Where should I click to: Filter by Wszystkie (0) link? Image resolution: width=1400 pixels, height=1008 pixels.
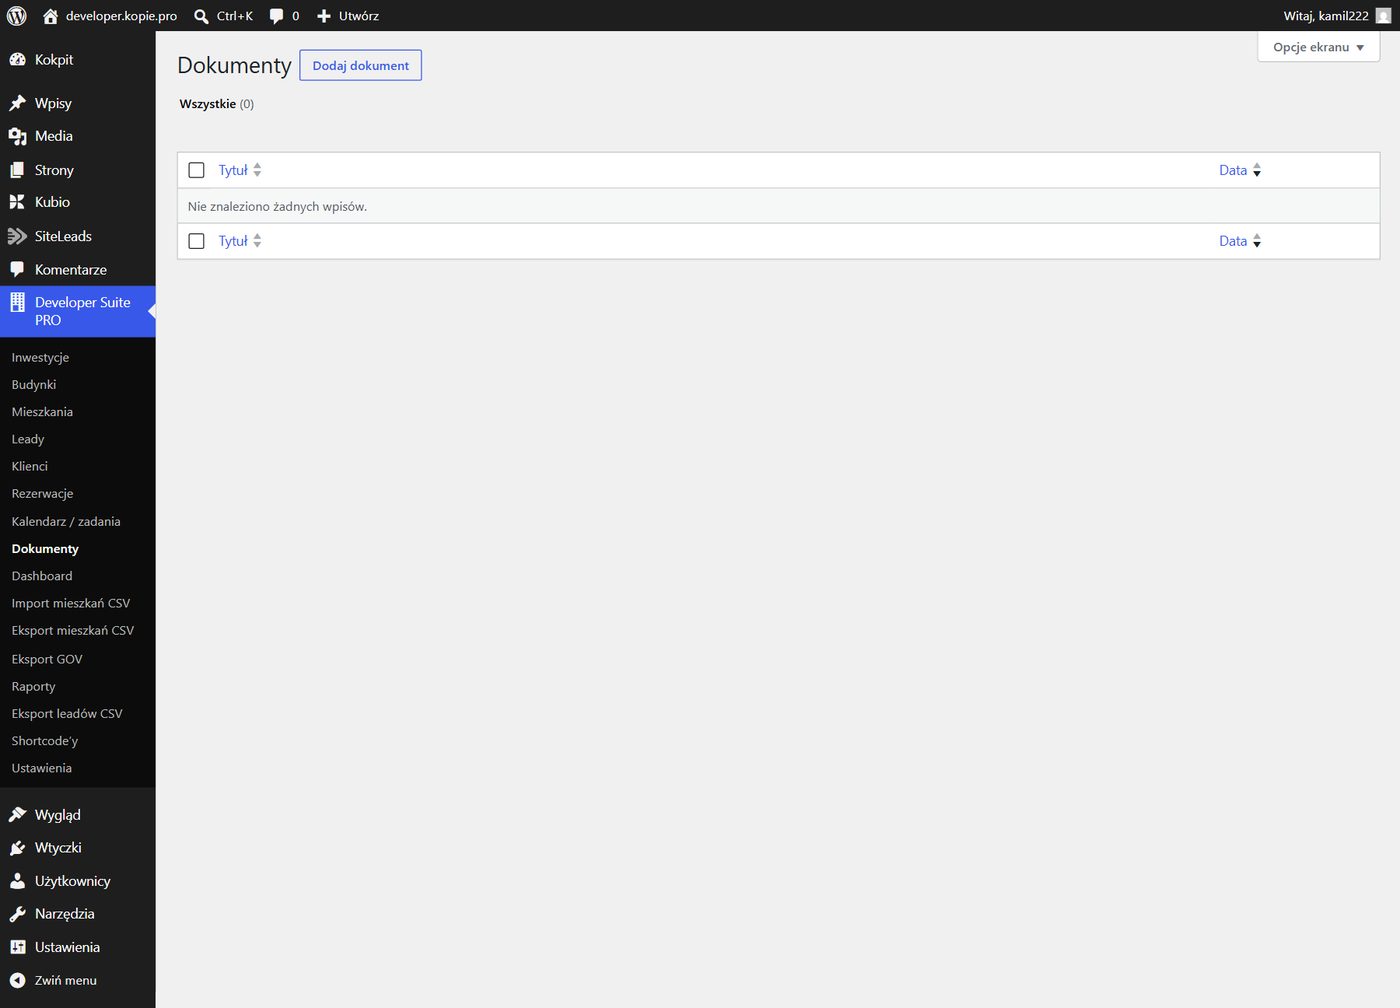[x=217, y=104]
